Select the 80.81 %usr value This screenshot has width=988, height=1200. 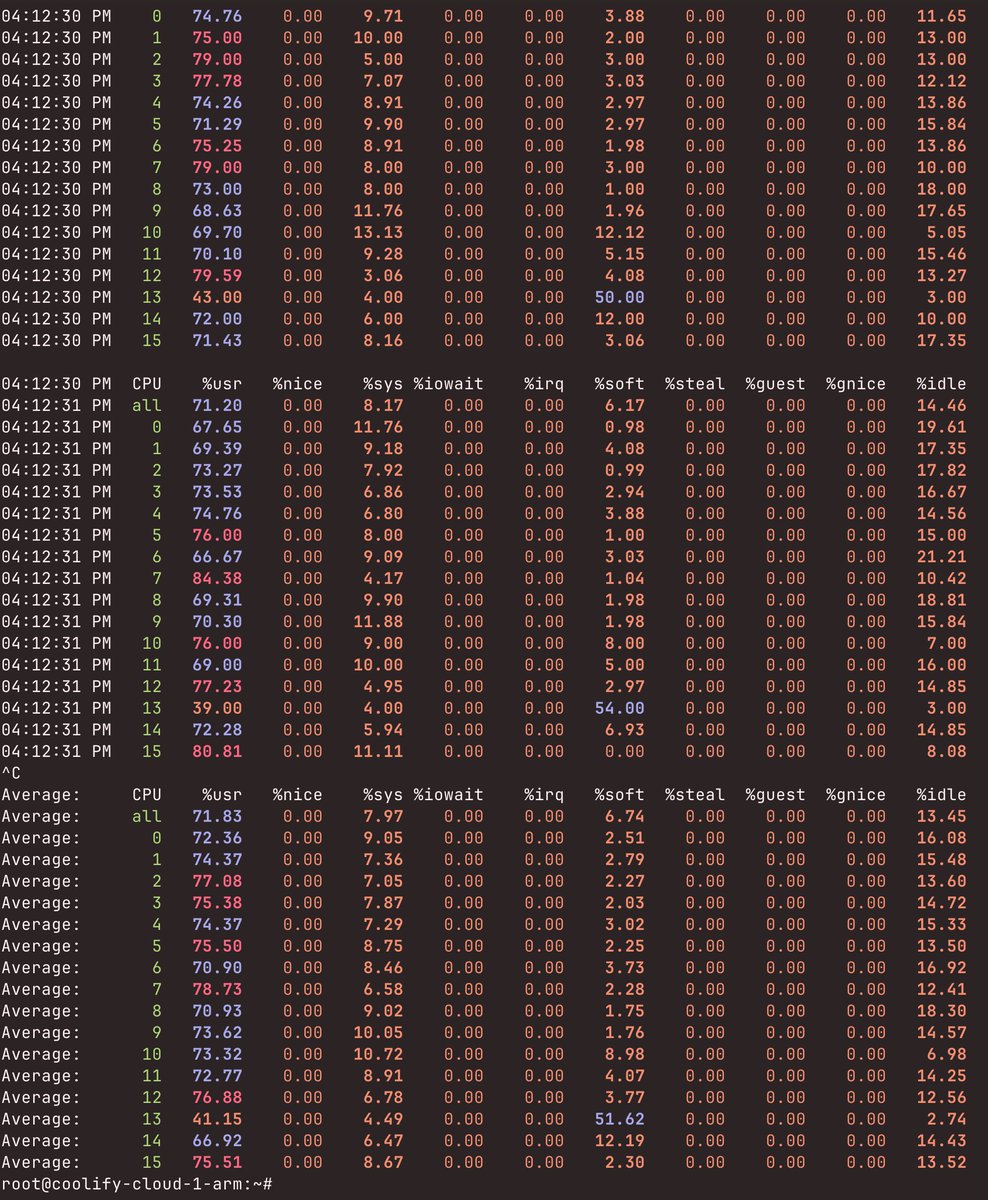217,751
